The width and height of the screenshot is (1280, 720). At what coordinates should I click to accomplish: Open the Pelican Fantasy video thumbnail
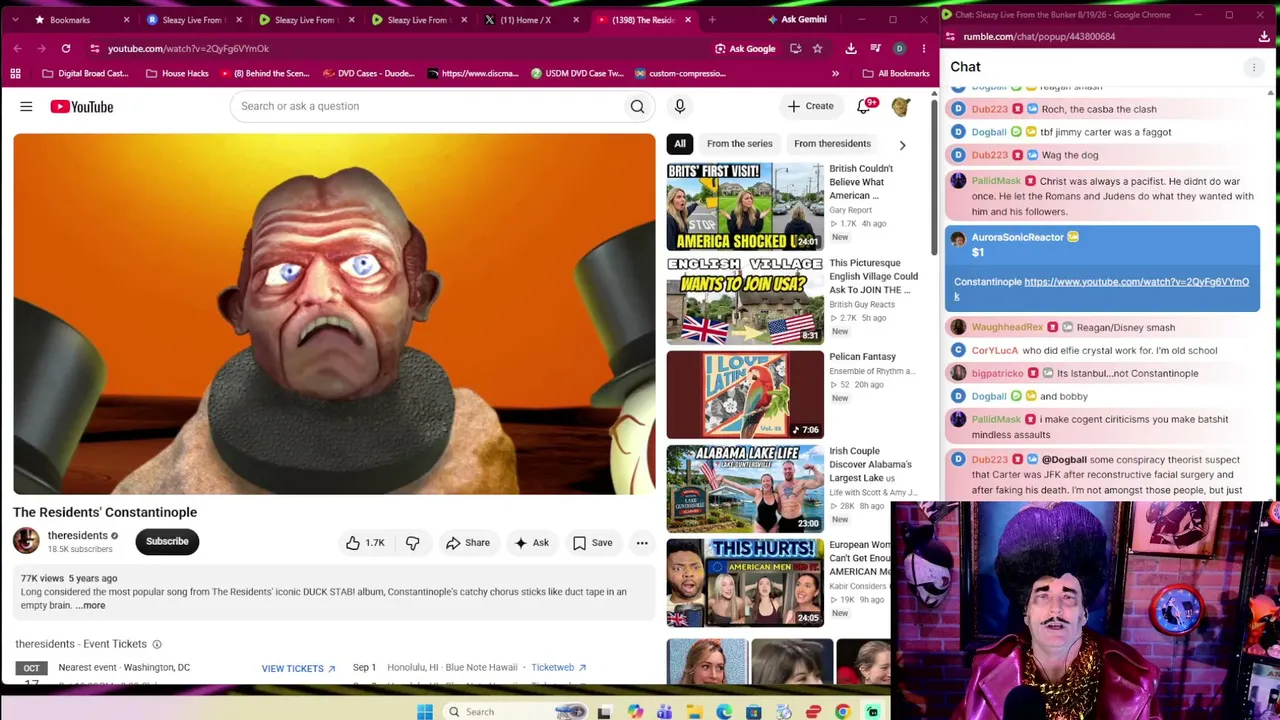pyautogui.click(x=745, y=395)
